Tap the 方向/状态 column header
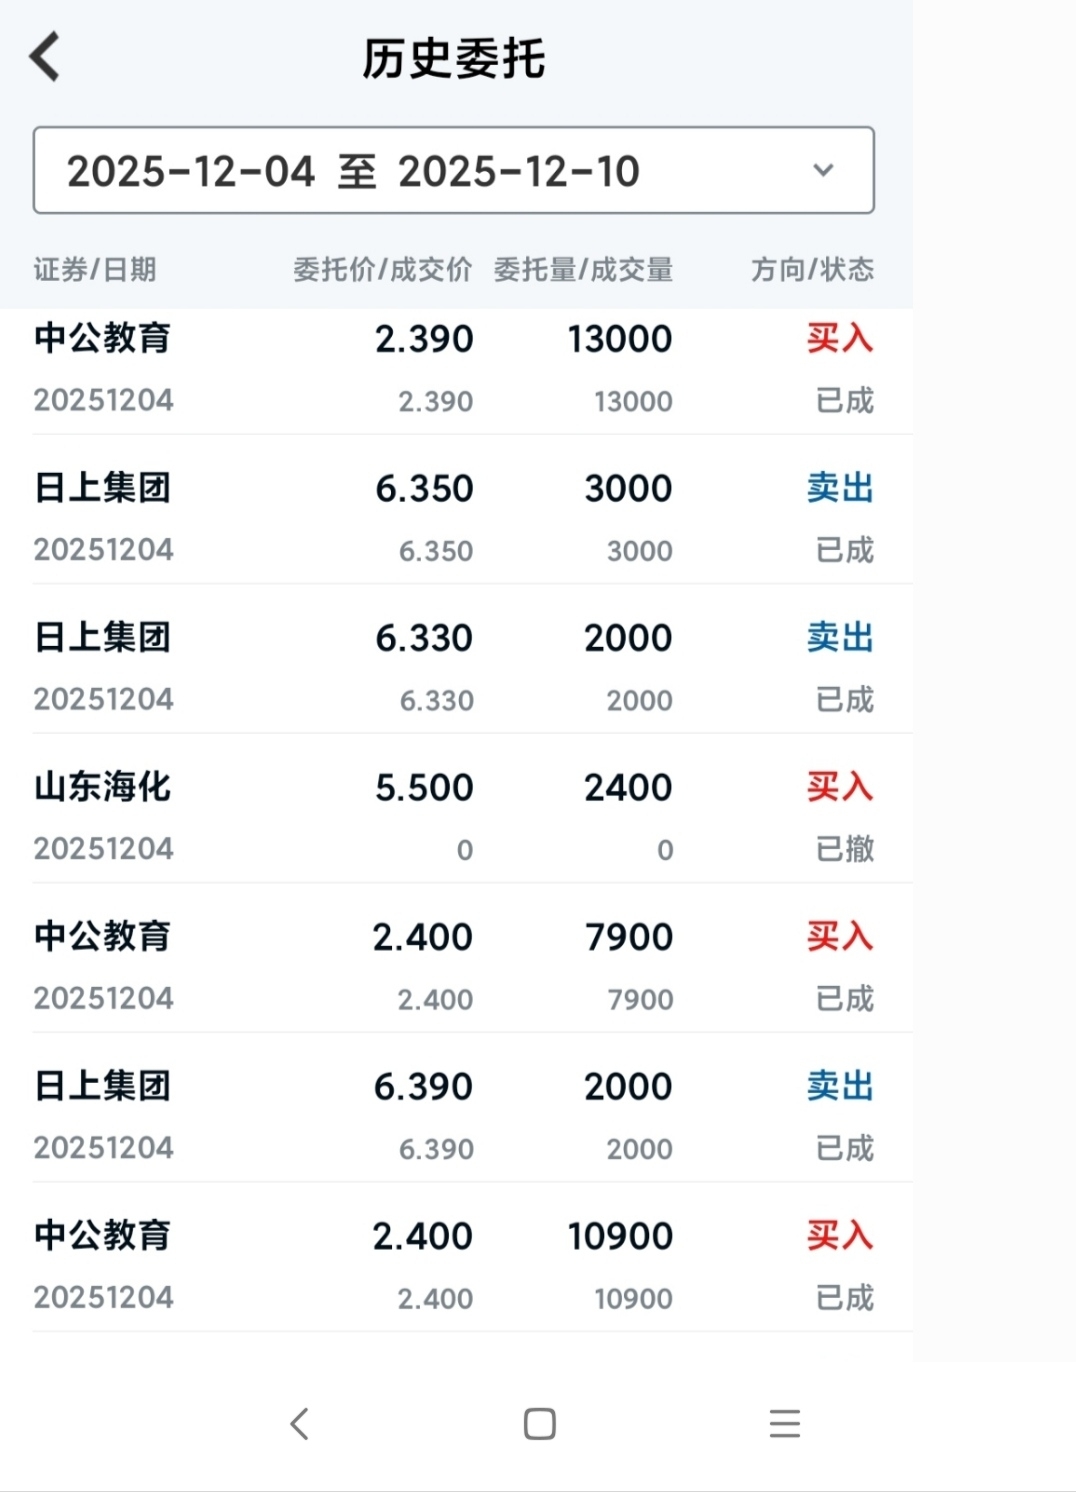Image resolution: width=1076 pixels, height=1492 pixels. pos(813,269)
